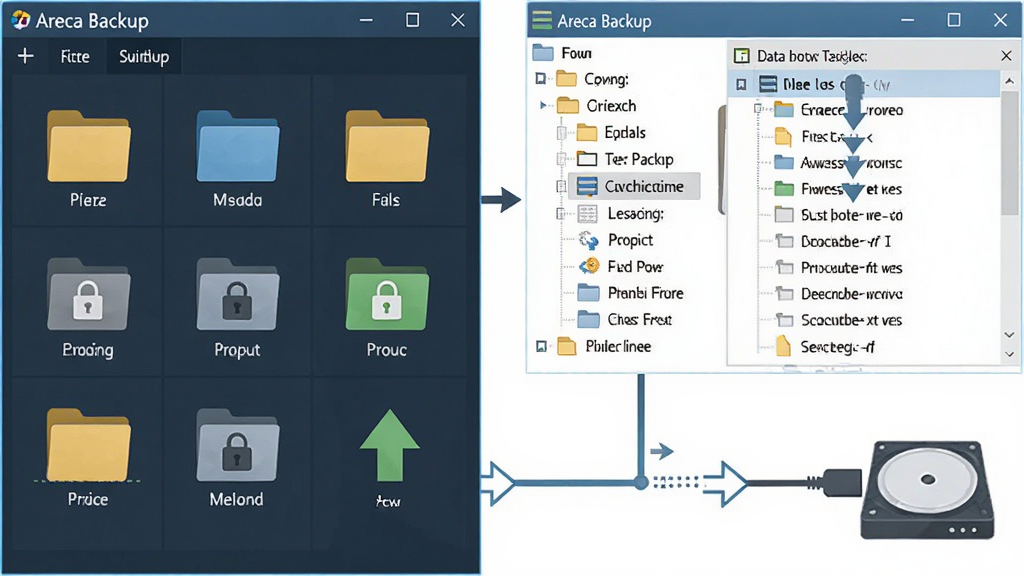This screenshot has width=1024, height=576.
Task: Expand the Criexch tree node
Action: [x=543, y=105]
